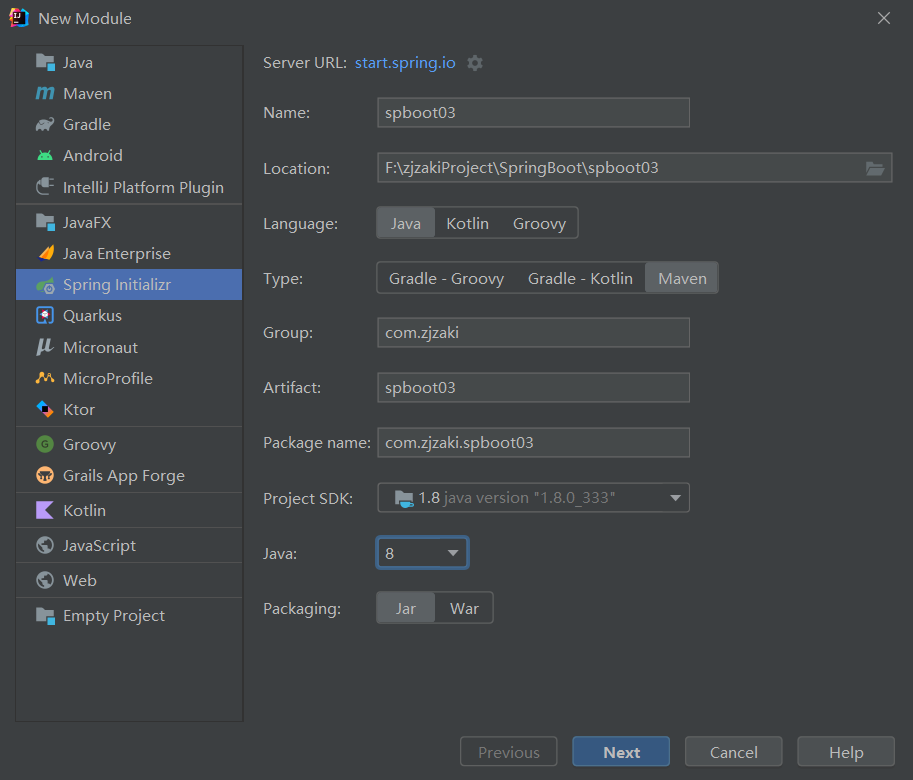The image size is (913, 780).
Task: Select the JavaFX entry label
Action: click(87, 222)
